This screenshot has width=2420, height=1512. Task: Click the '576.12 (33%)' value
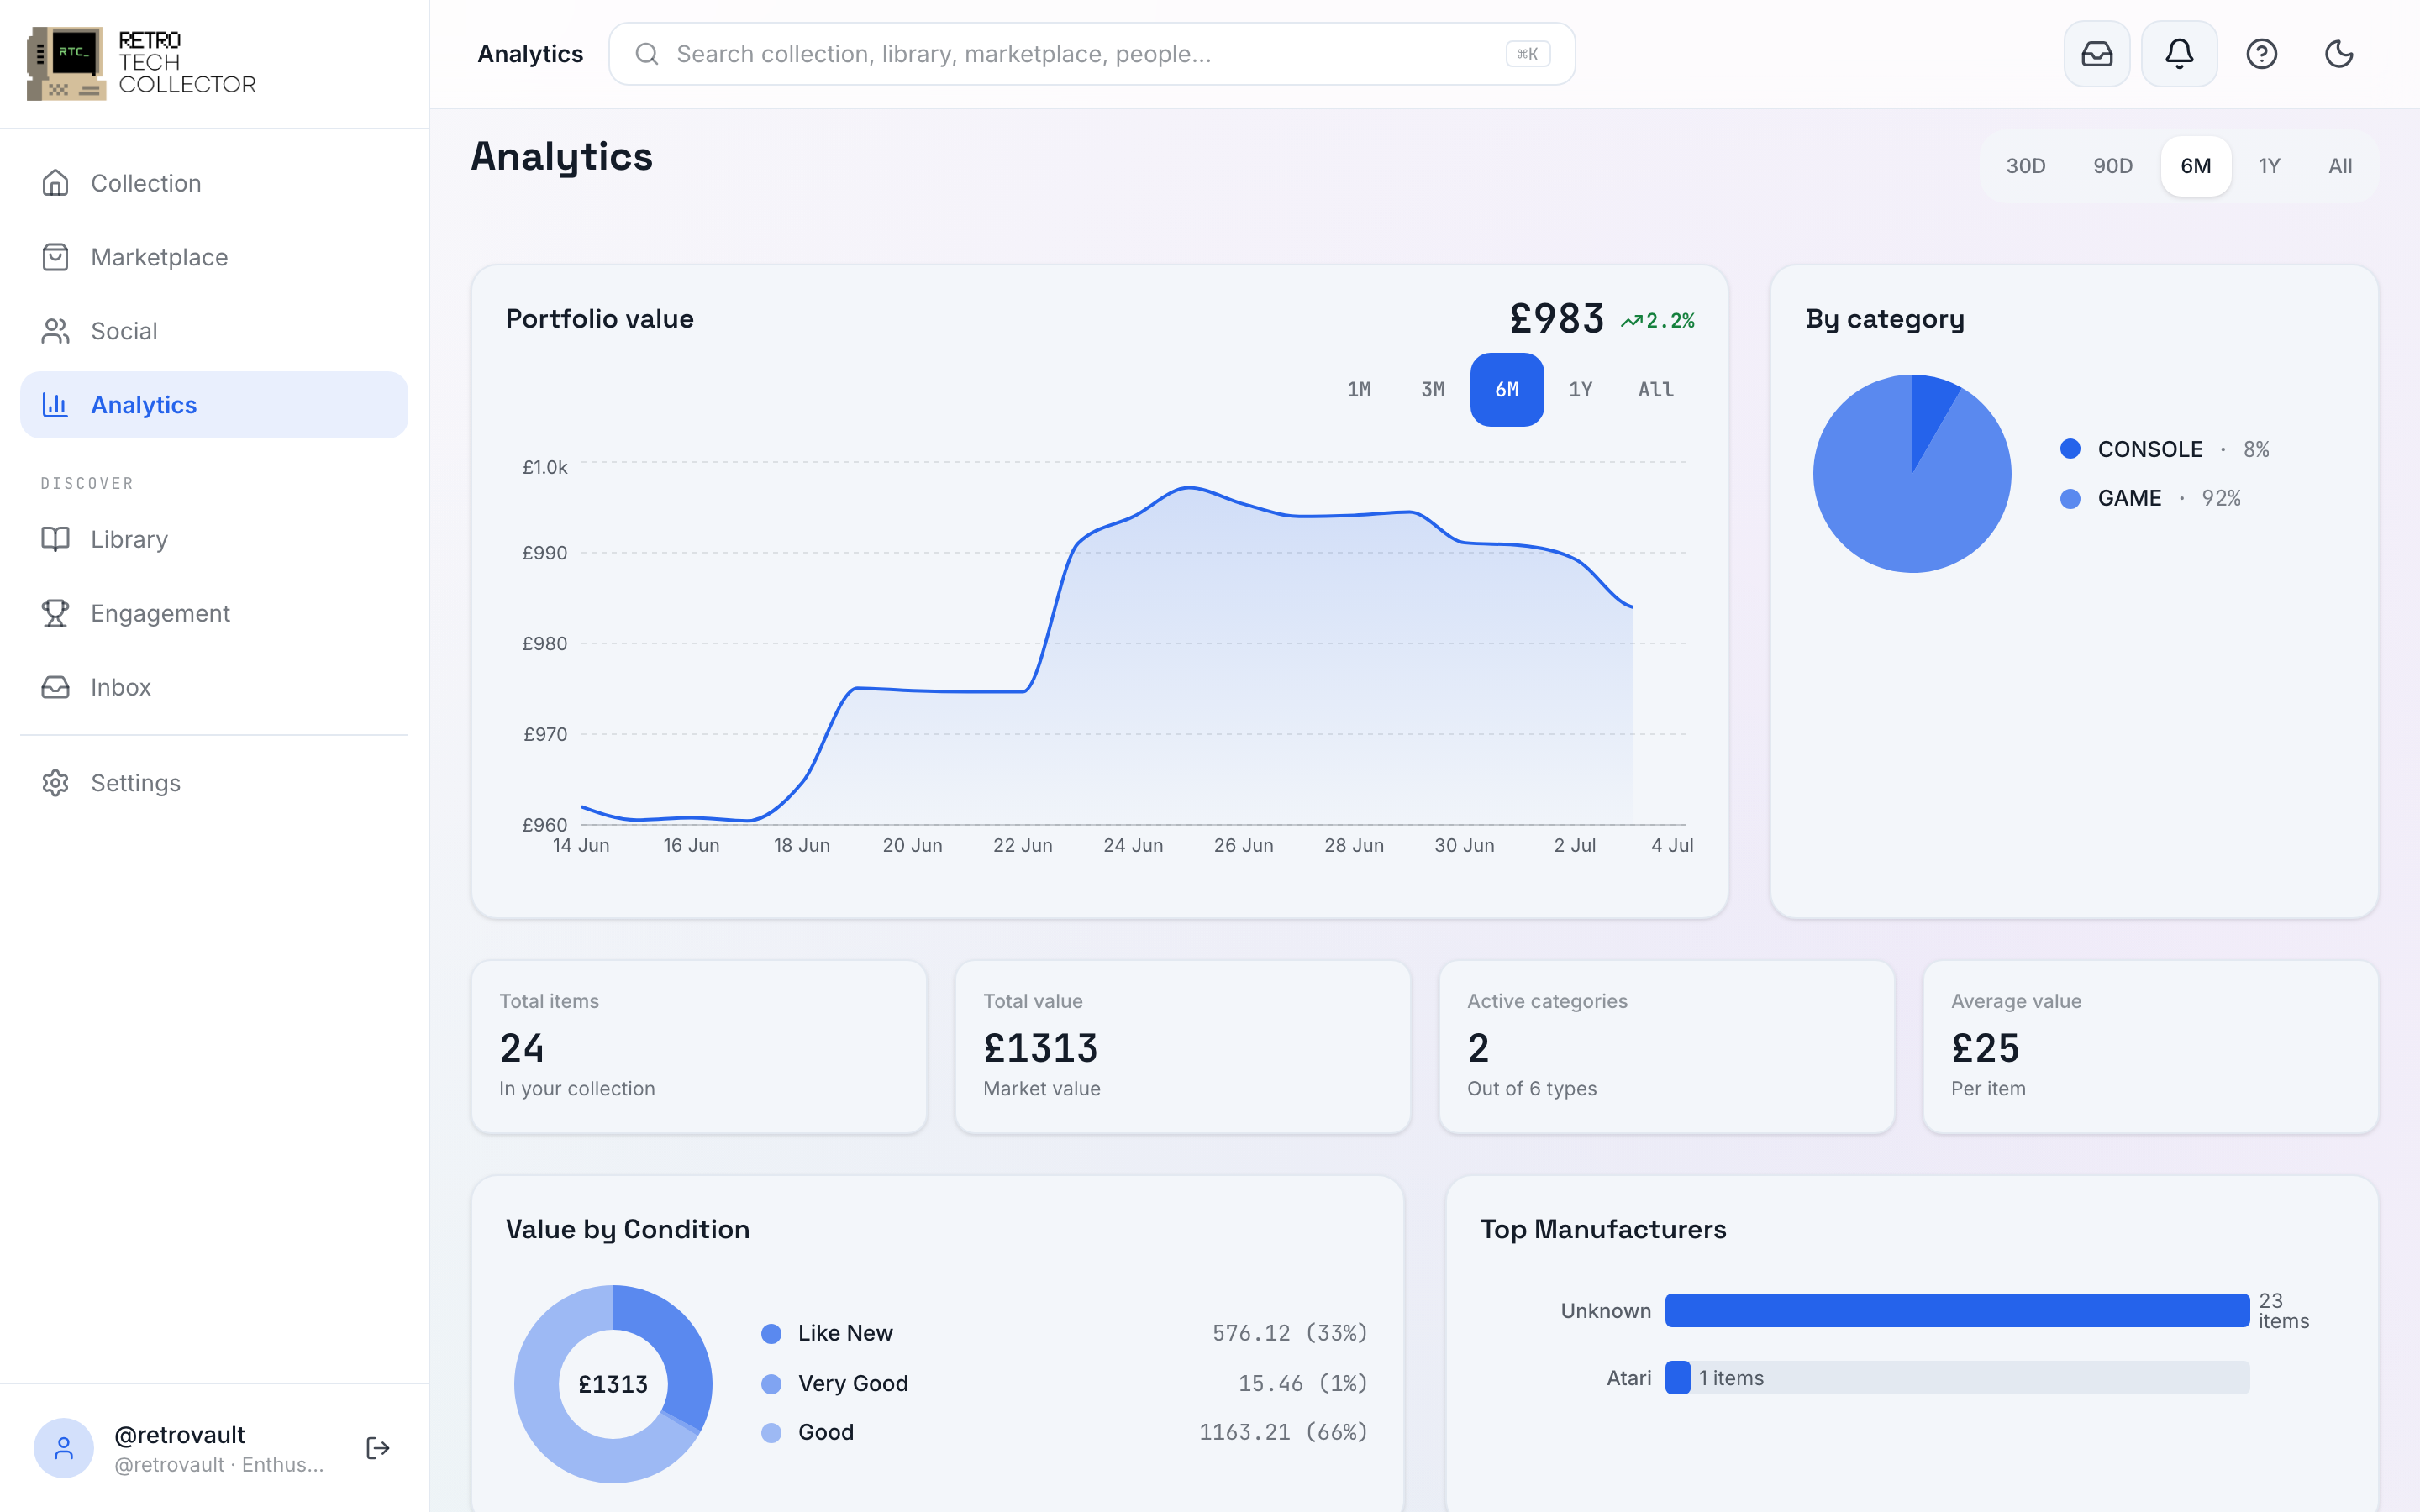pos(1290,1333)
